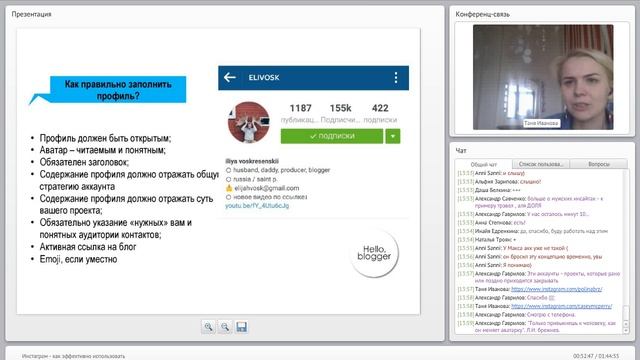Save the presentation with the floppy disk icon

[241, 327]
